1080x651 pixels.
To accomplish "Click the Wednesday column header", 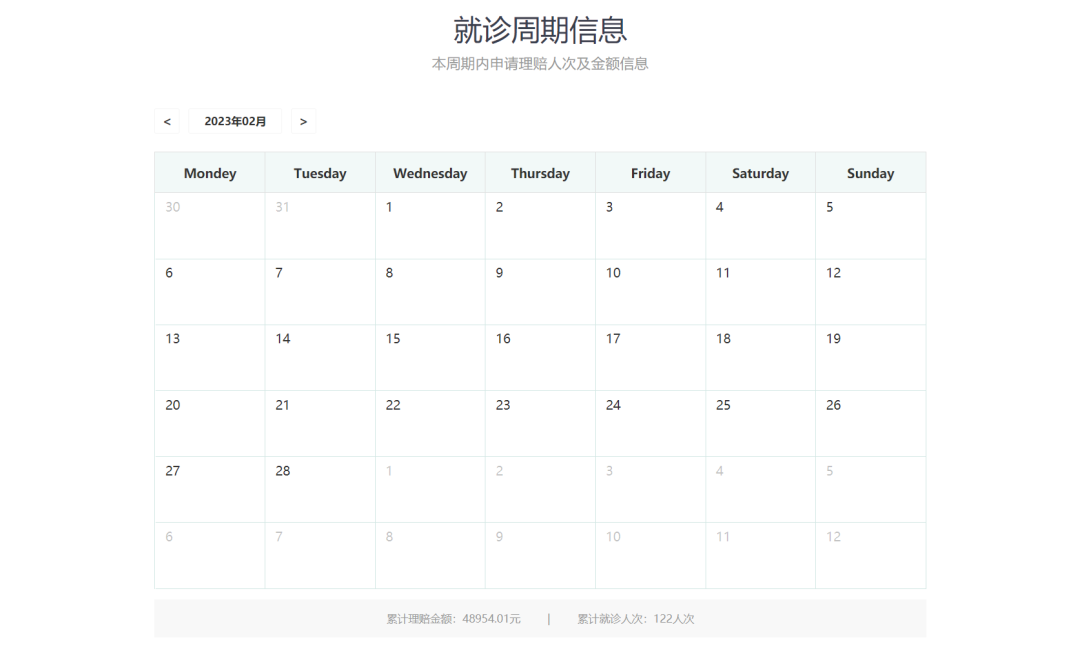I will click(x=430, y=173).
